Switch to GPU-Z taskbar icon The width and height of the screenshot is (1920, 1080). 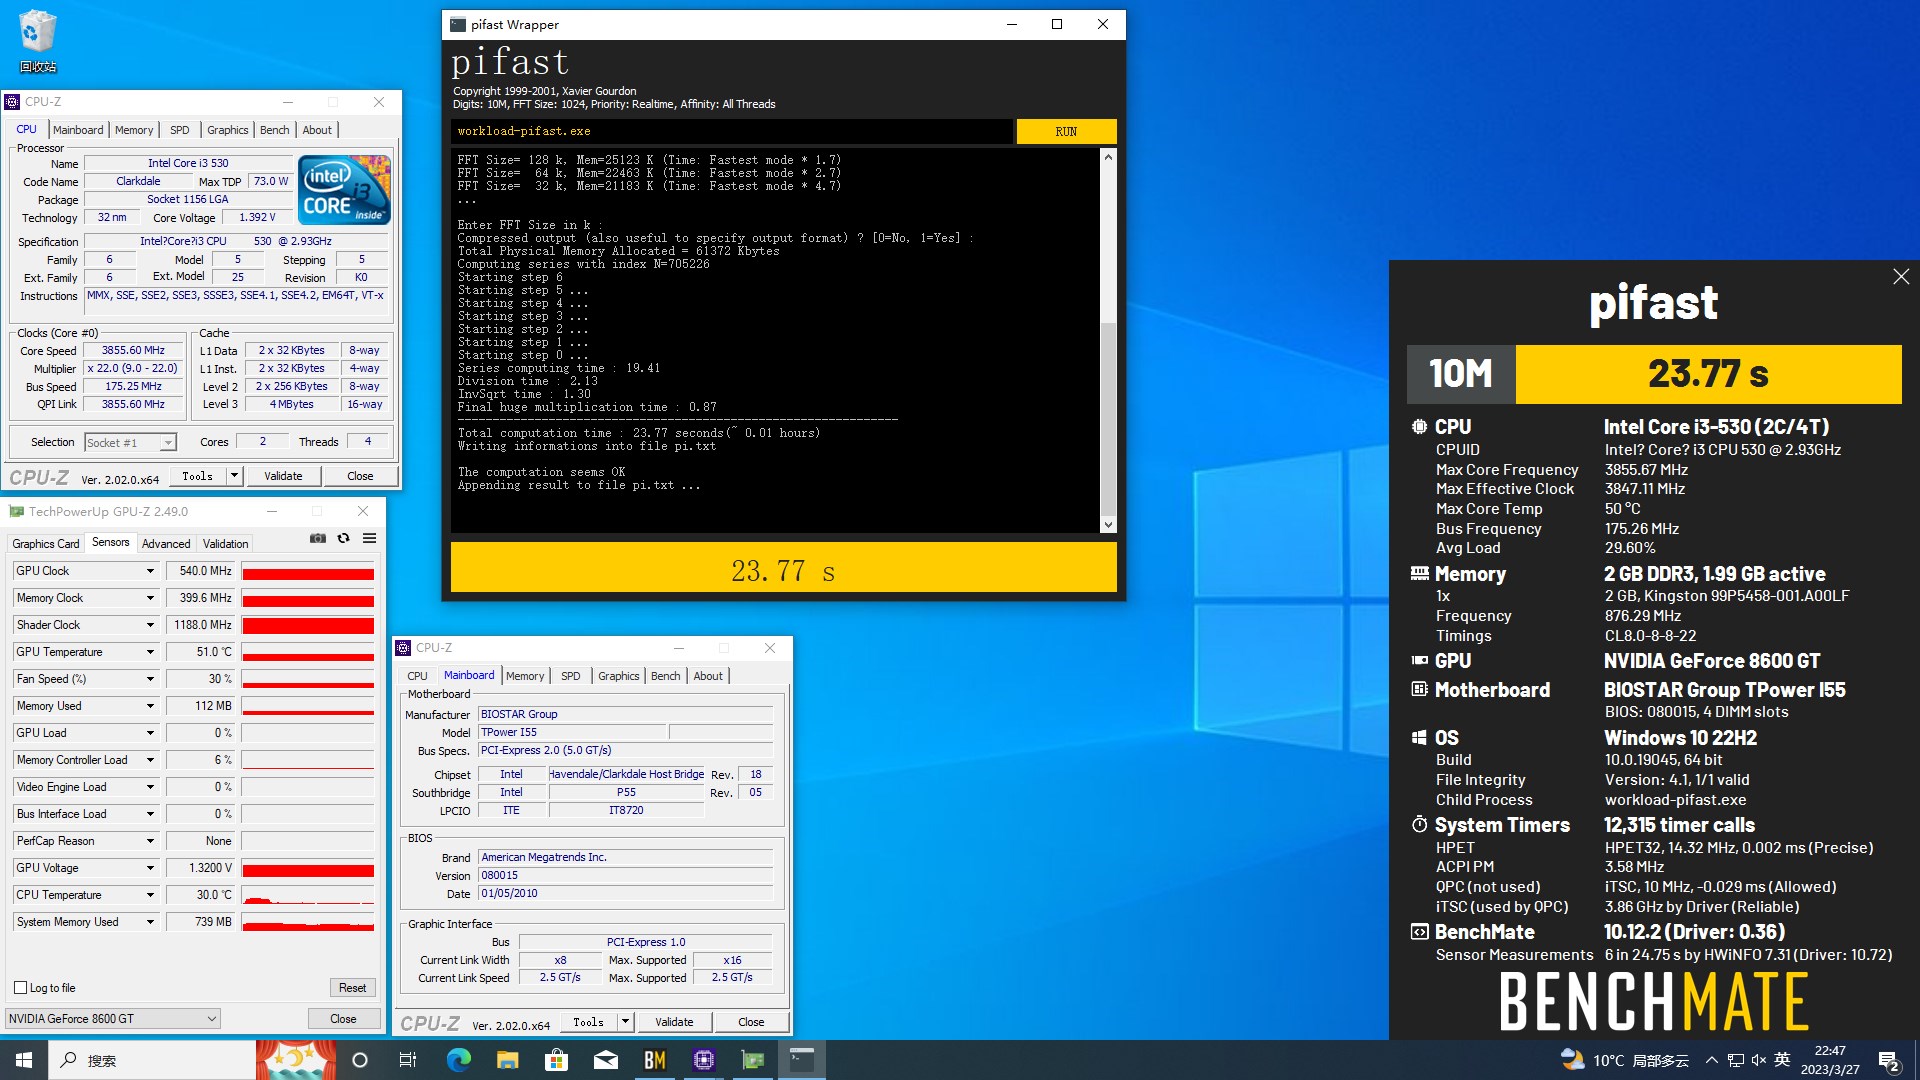click(x=753, y=1060)
